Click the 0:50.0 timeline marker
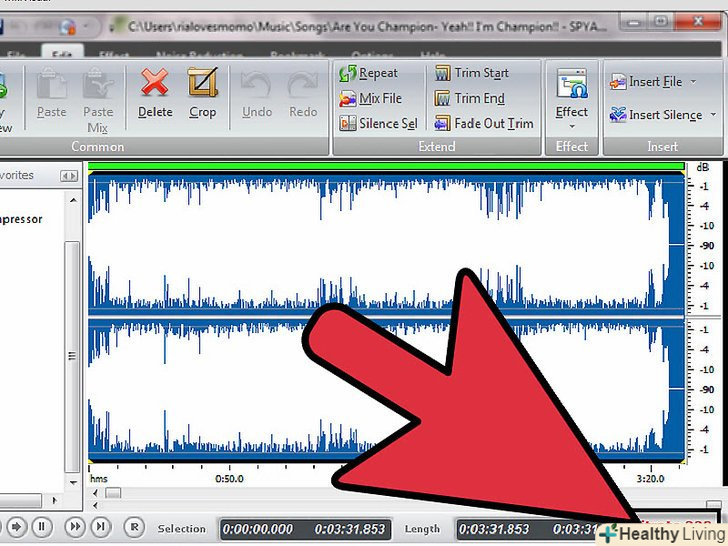Viewport: 728px width, 546px height. [229, 478]
